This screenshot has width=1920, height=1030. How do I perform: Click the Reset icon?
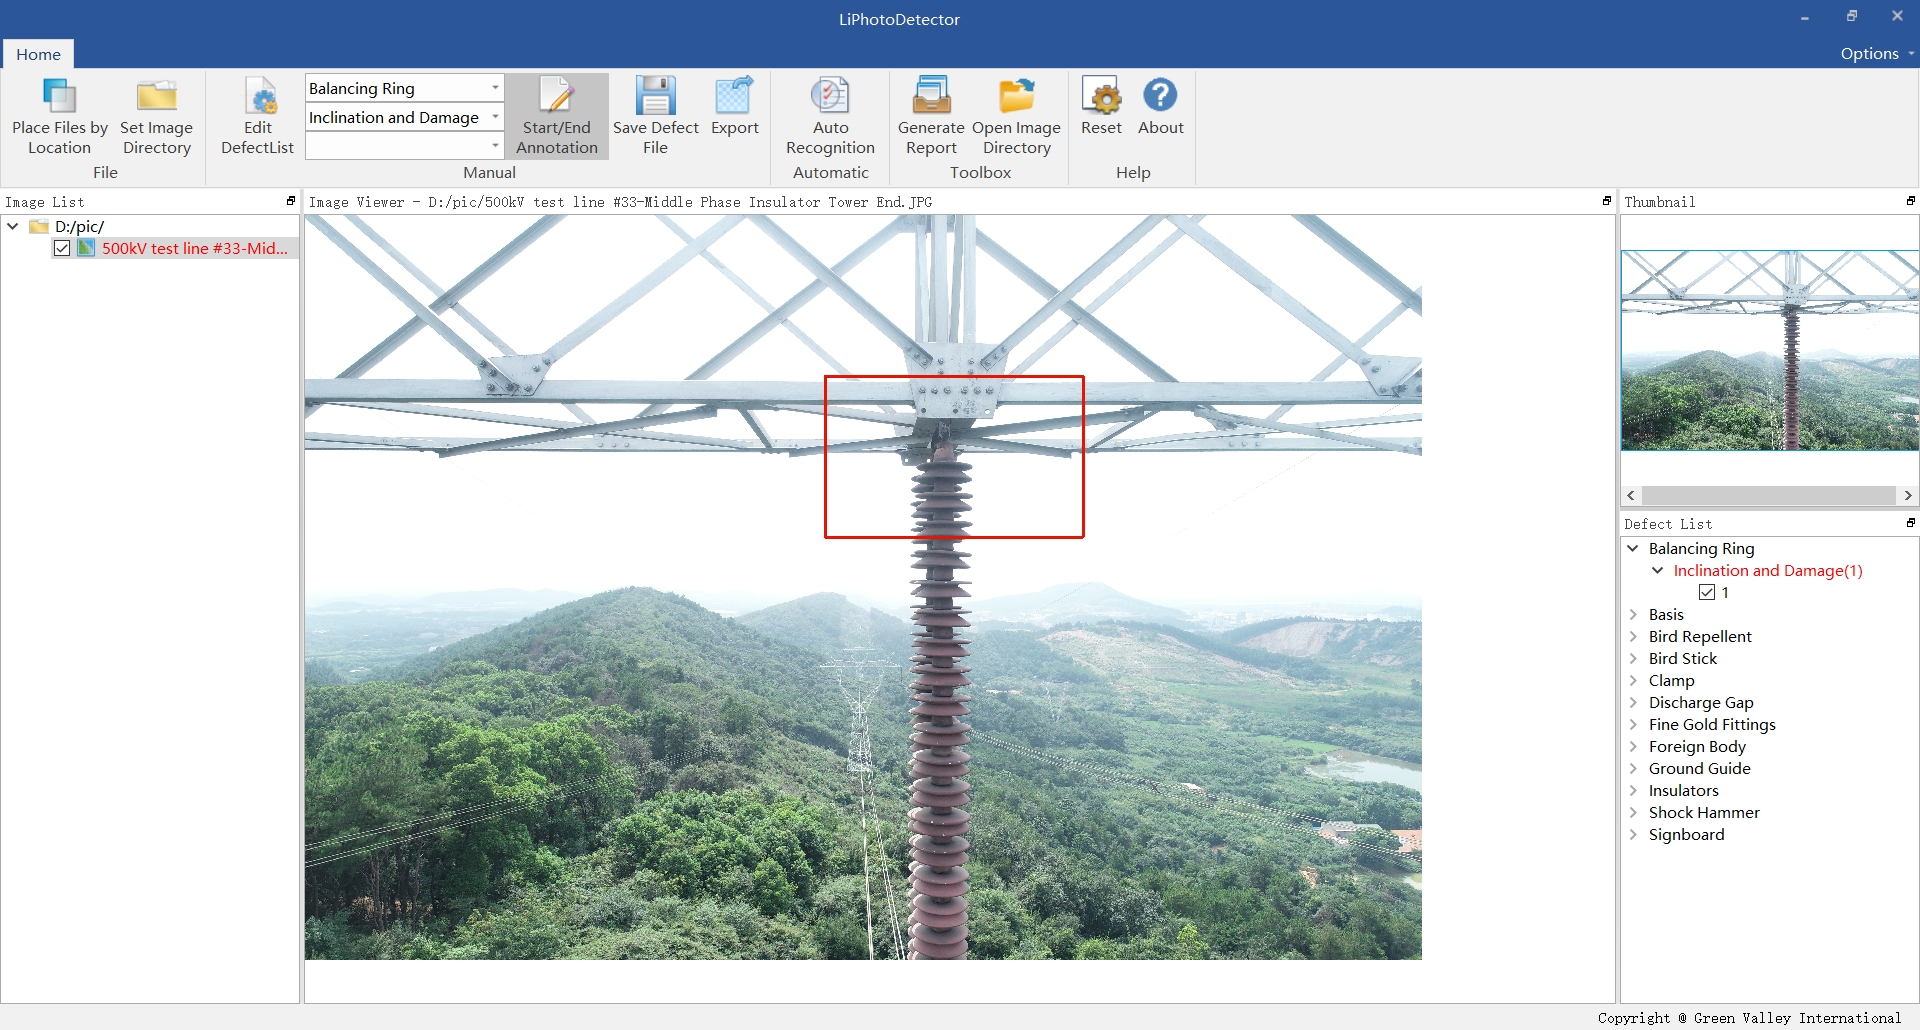click(x=1101, y=96)
